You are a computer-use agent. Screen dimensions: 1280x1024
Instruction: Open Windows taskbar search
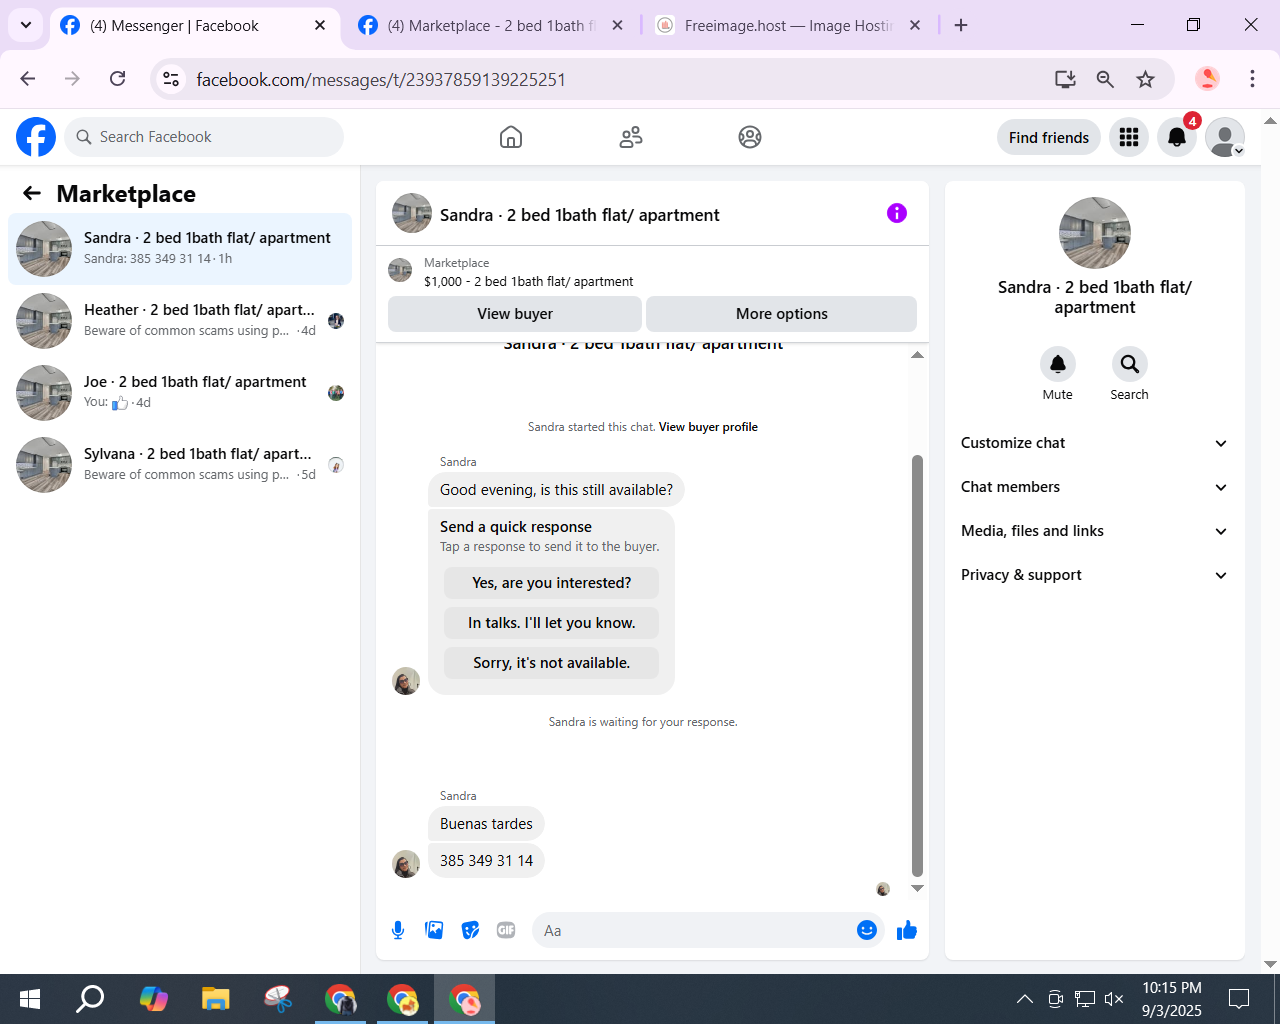pos(91,999)
